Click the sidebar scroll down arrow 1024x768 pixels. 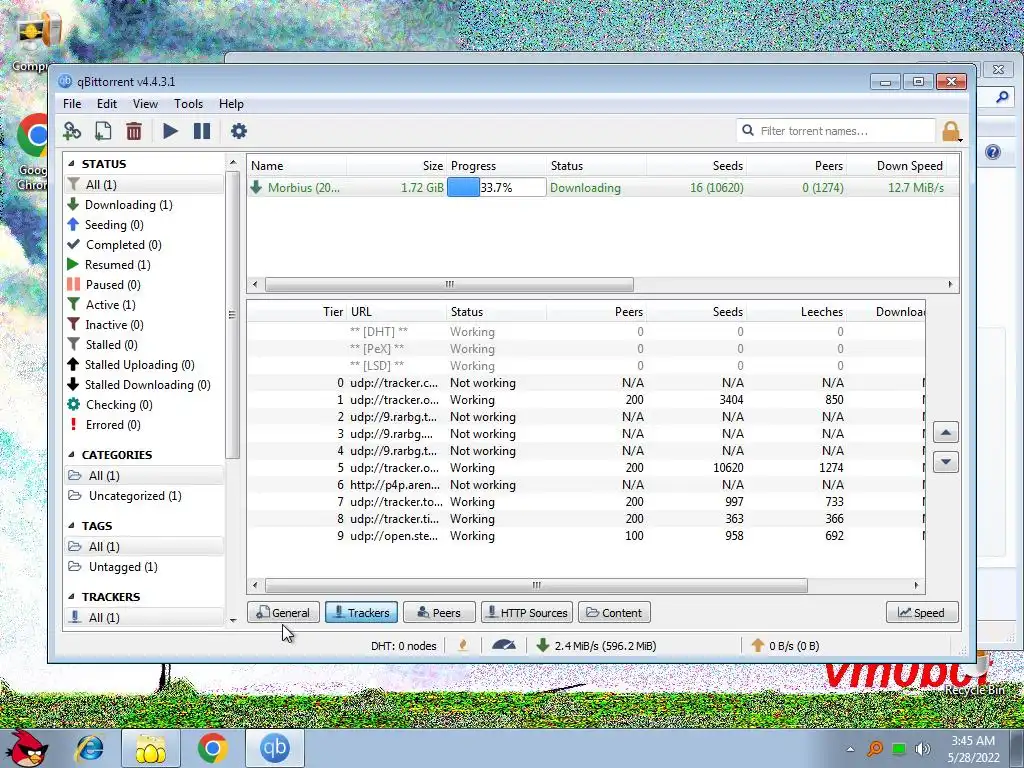tap(233, 620)
